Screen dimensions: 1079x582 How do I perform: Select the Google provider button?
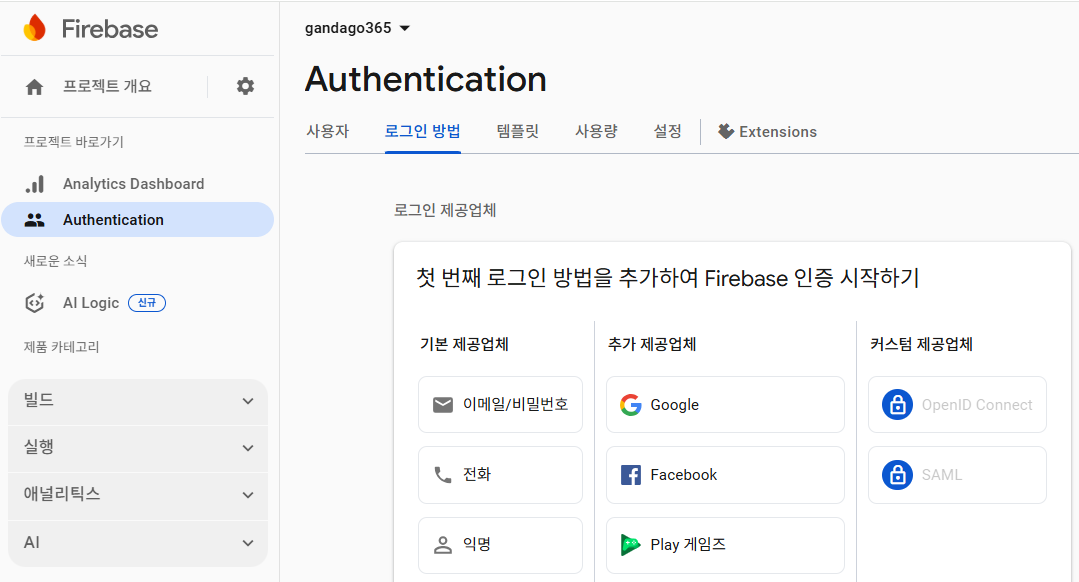(x=725, y=405)
